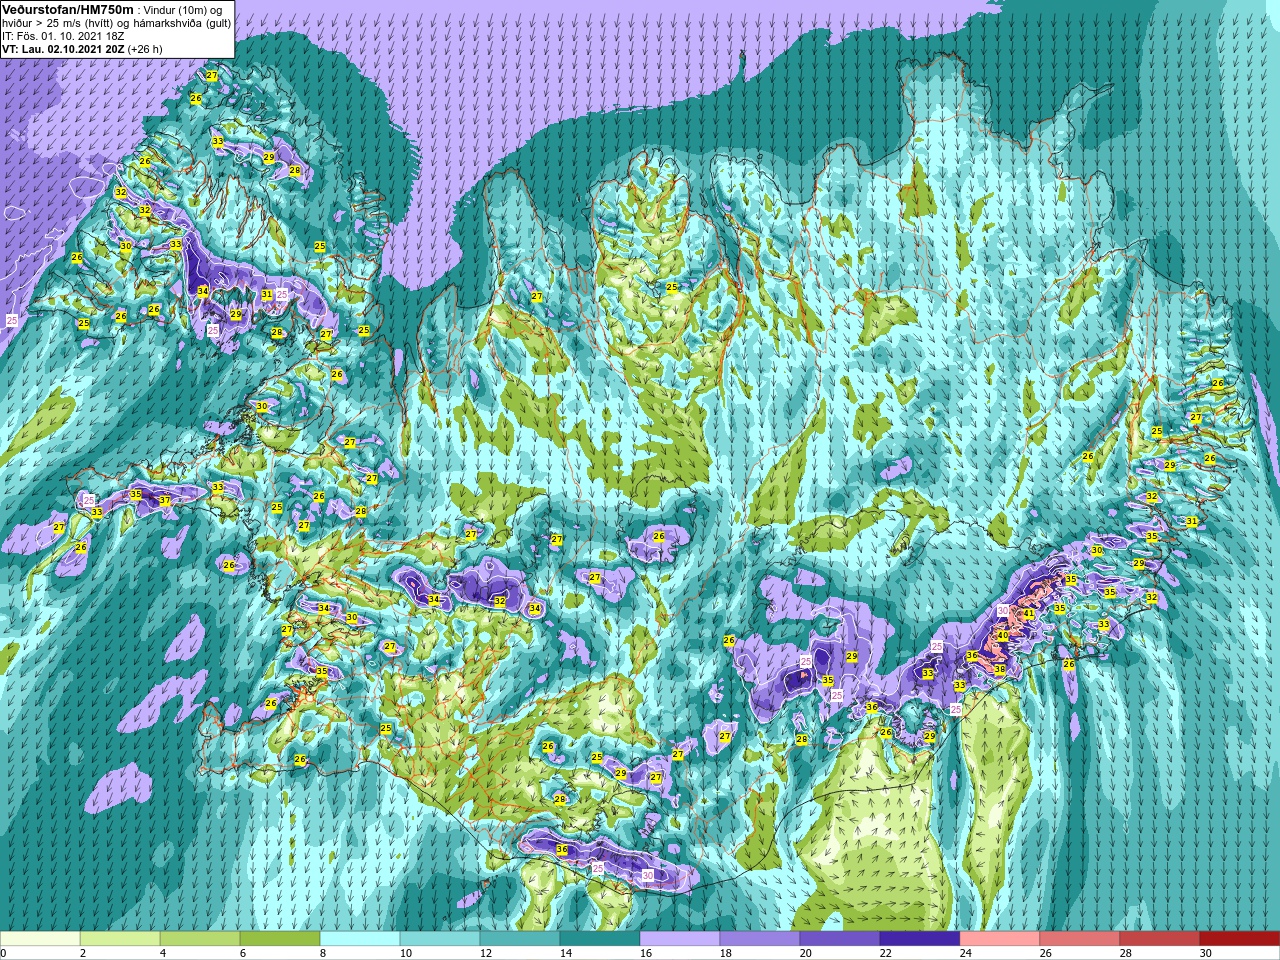Click the '4' tick label on legend scale
Image resolution: width=1280 pixels, height=960 pixels.
tap(163, 953)
